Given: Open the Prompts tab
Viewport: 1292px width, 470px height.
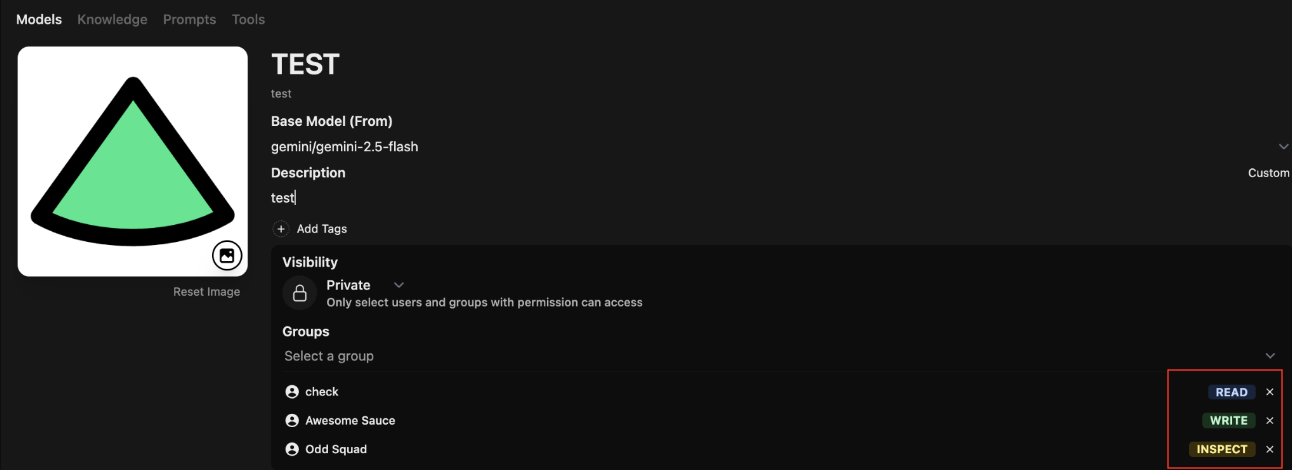Looking at the screenshot, I should [189, 19].
